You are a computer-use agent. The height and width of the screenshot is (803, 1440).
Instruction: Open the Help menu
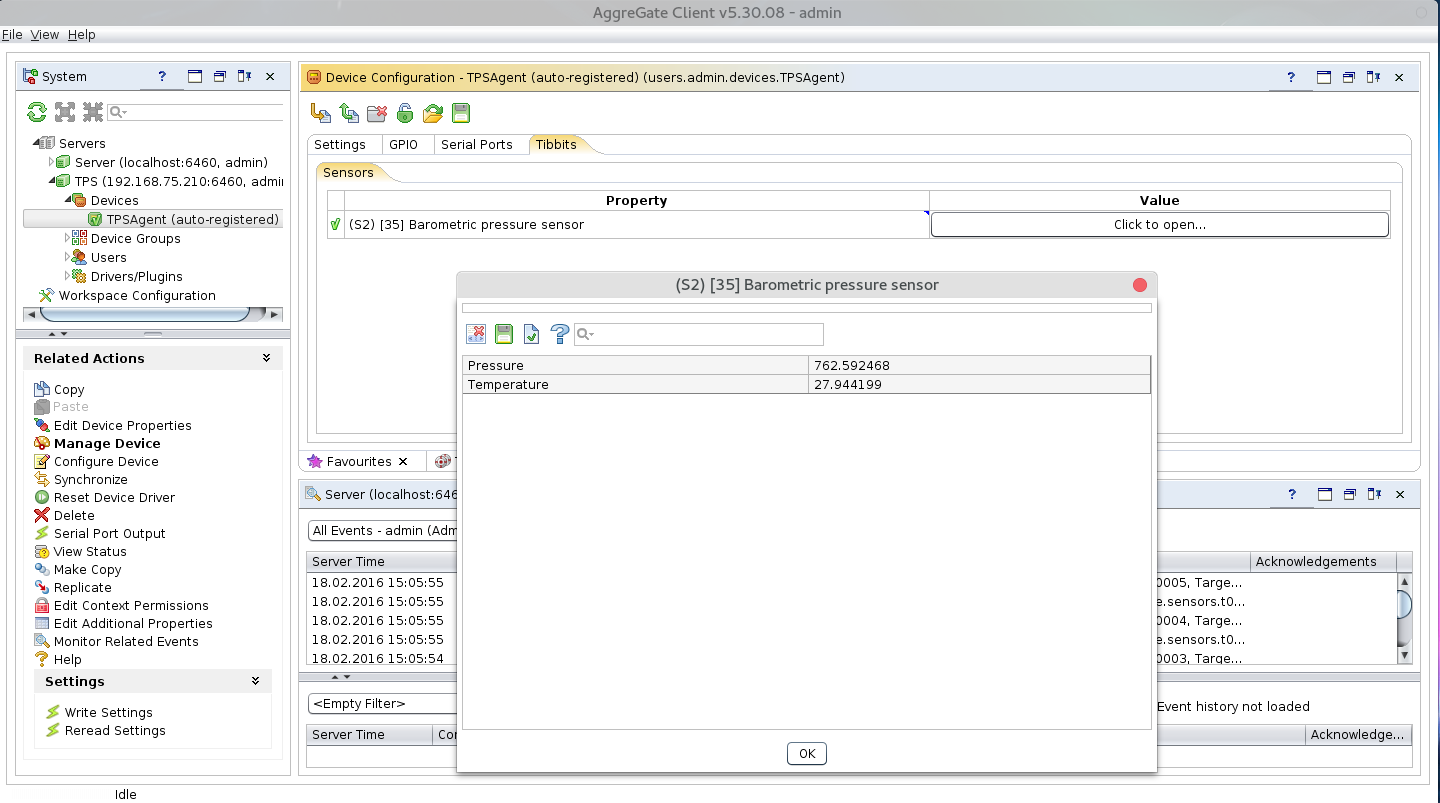(x=82, y=34)
